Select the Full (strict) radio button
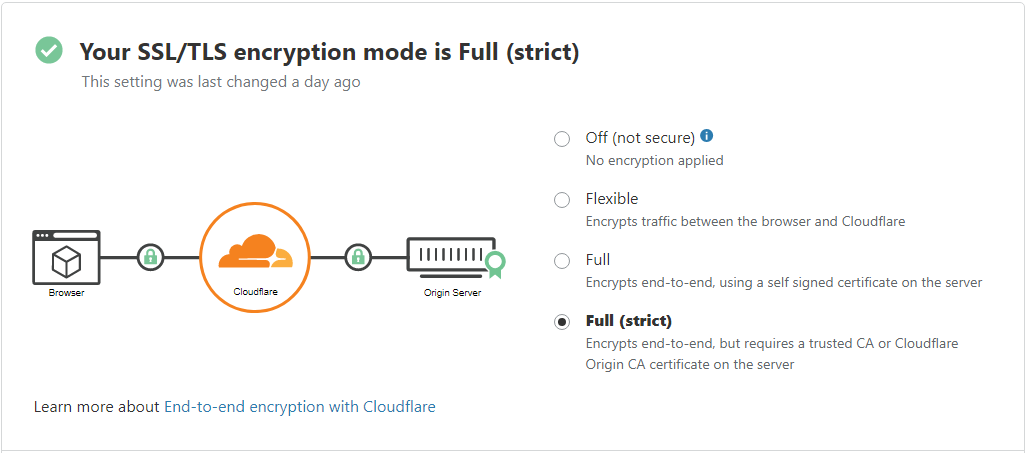The width and height of the screenshot is (1028, 453). click(x=562, y=322)
